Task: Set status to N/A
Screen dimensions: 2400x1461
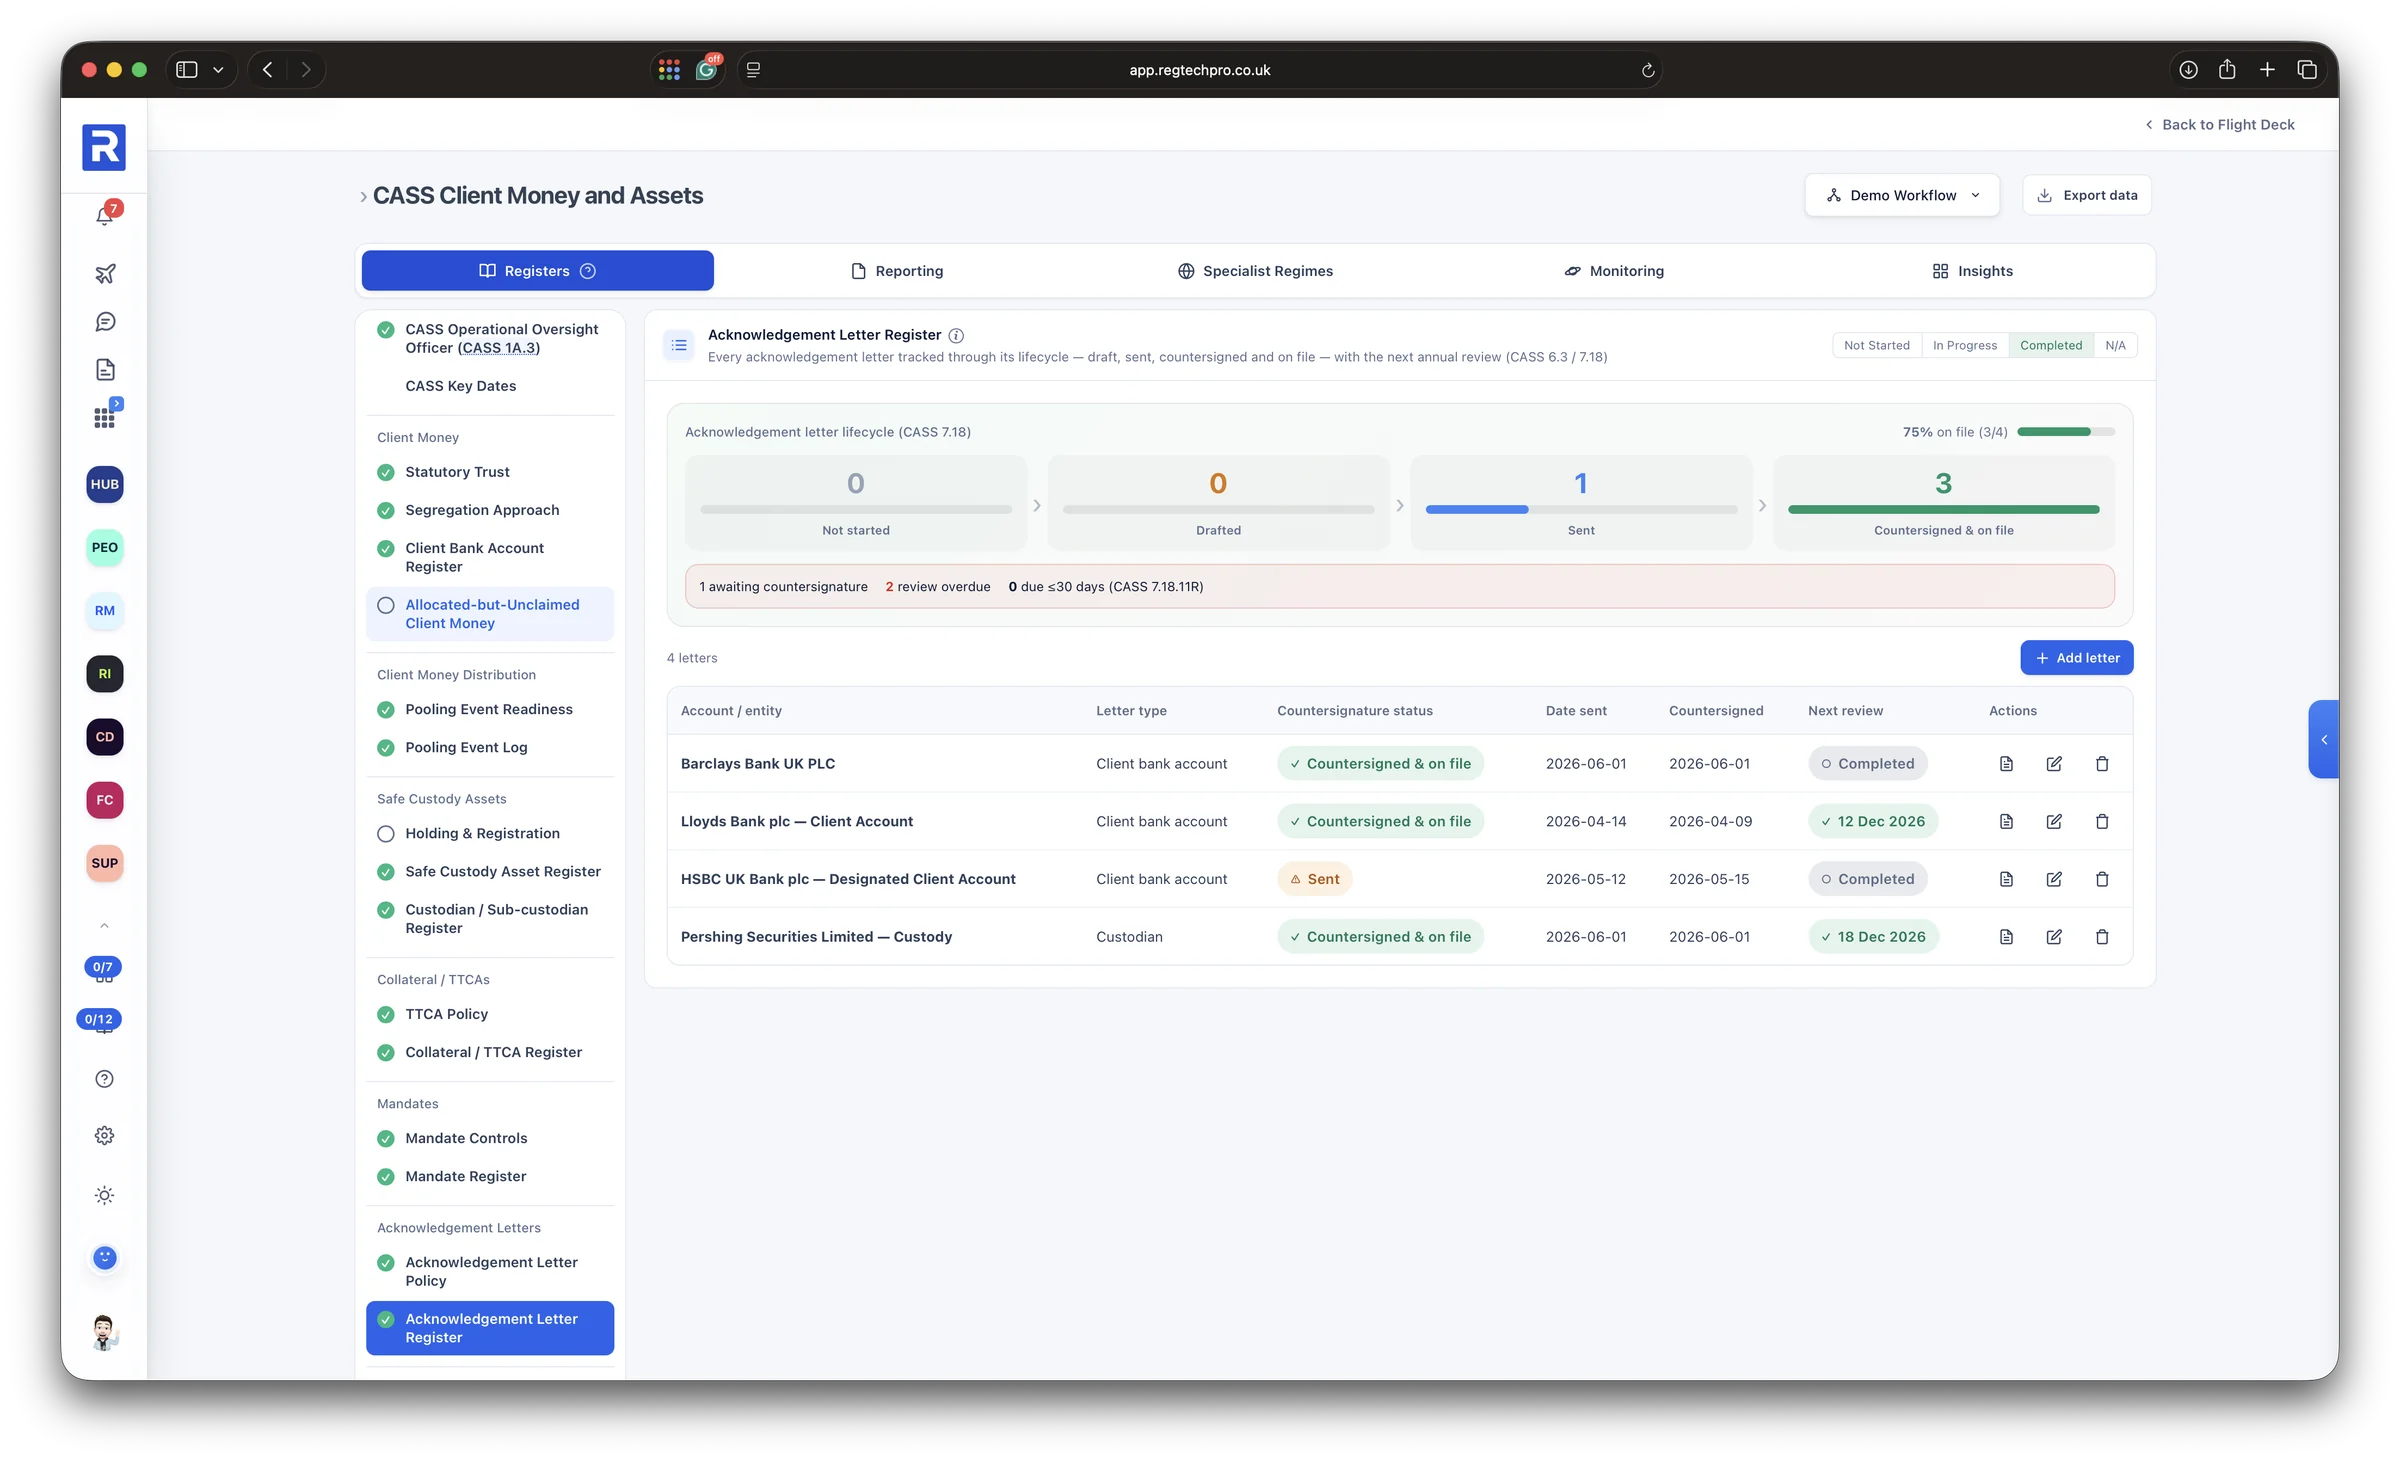Action: (2115, 345)
